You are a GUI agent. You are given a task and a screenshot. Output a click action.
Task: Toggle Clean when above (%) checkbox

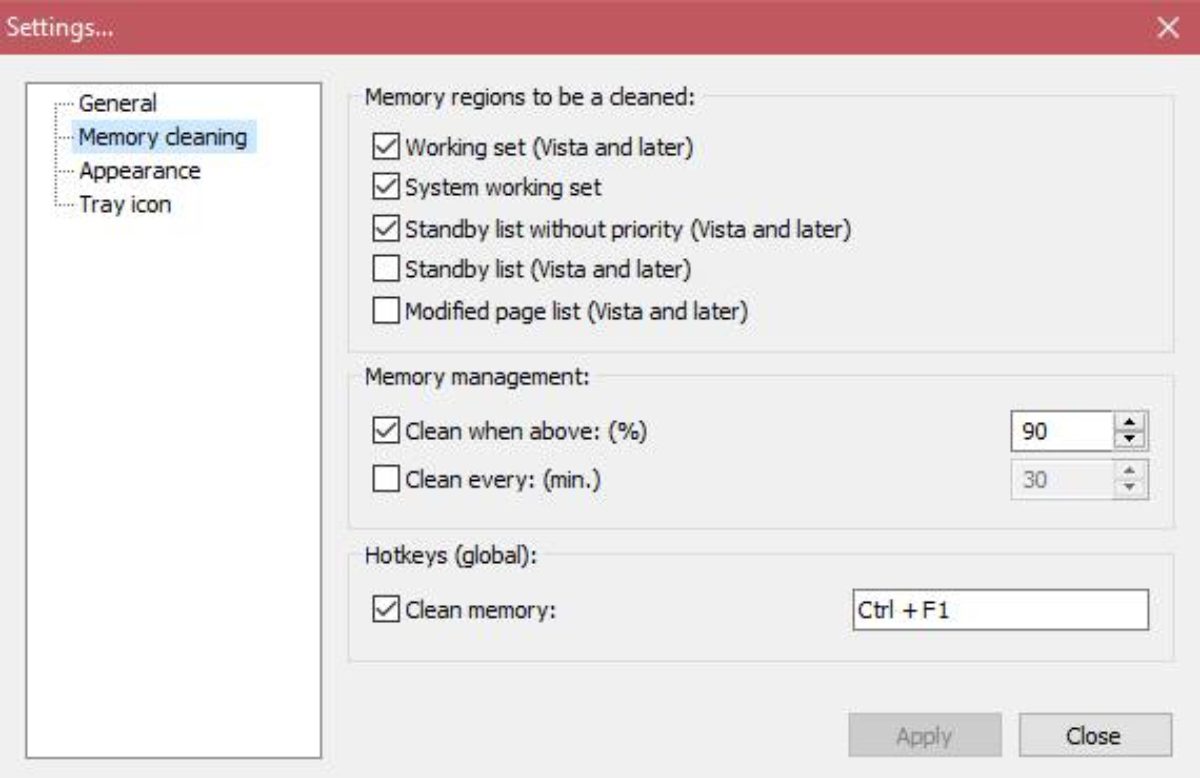pos(385,432)
